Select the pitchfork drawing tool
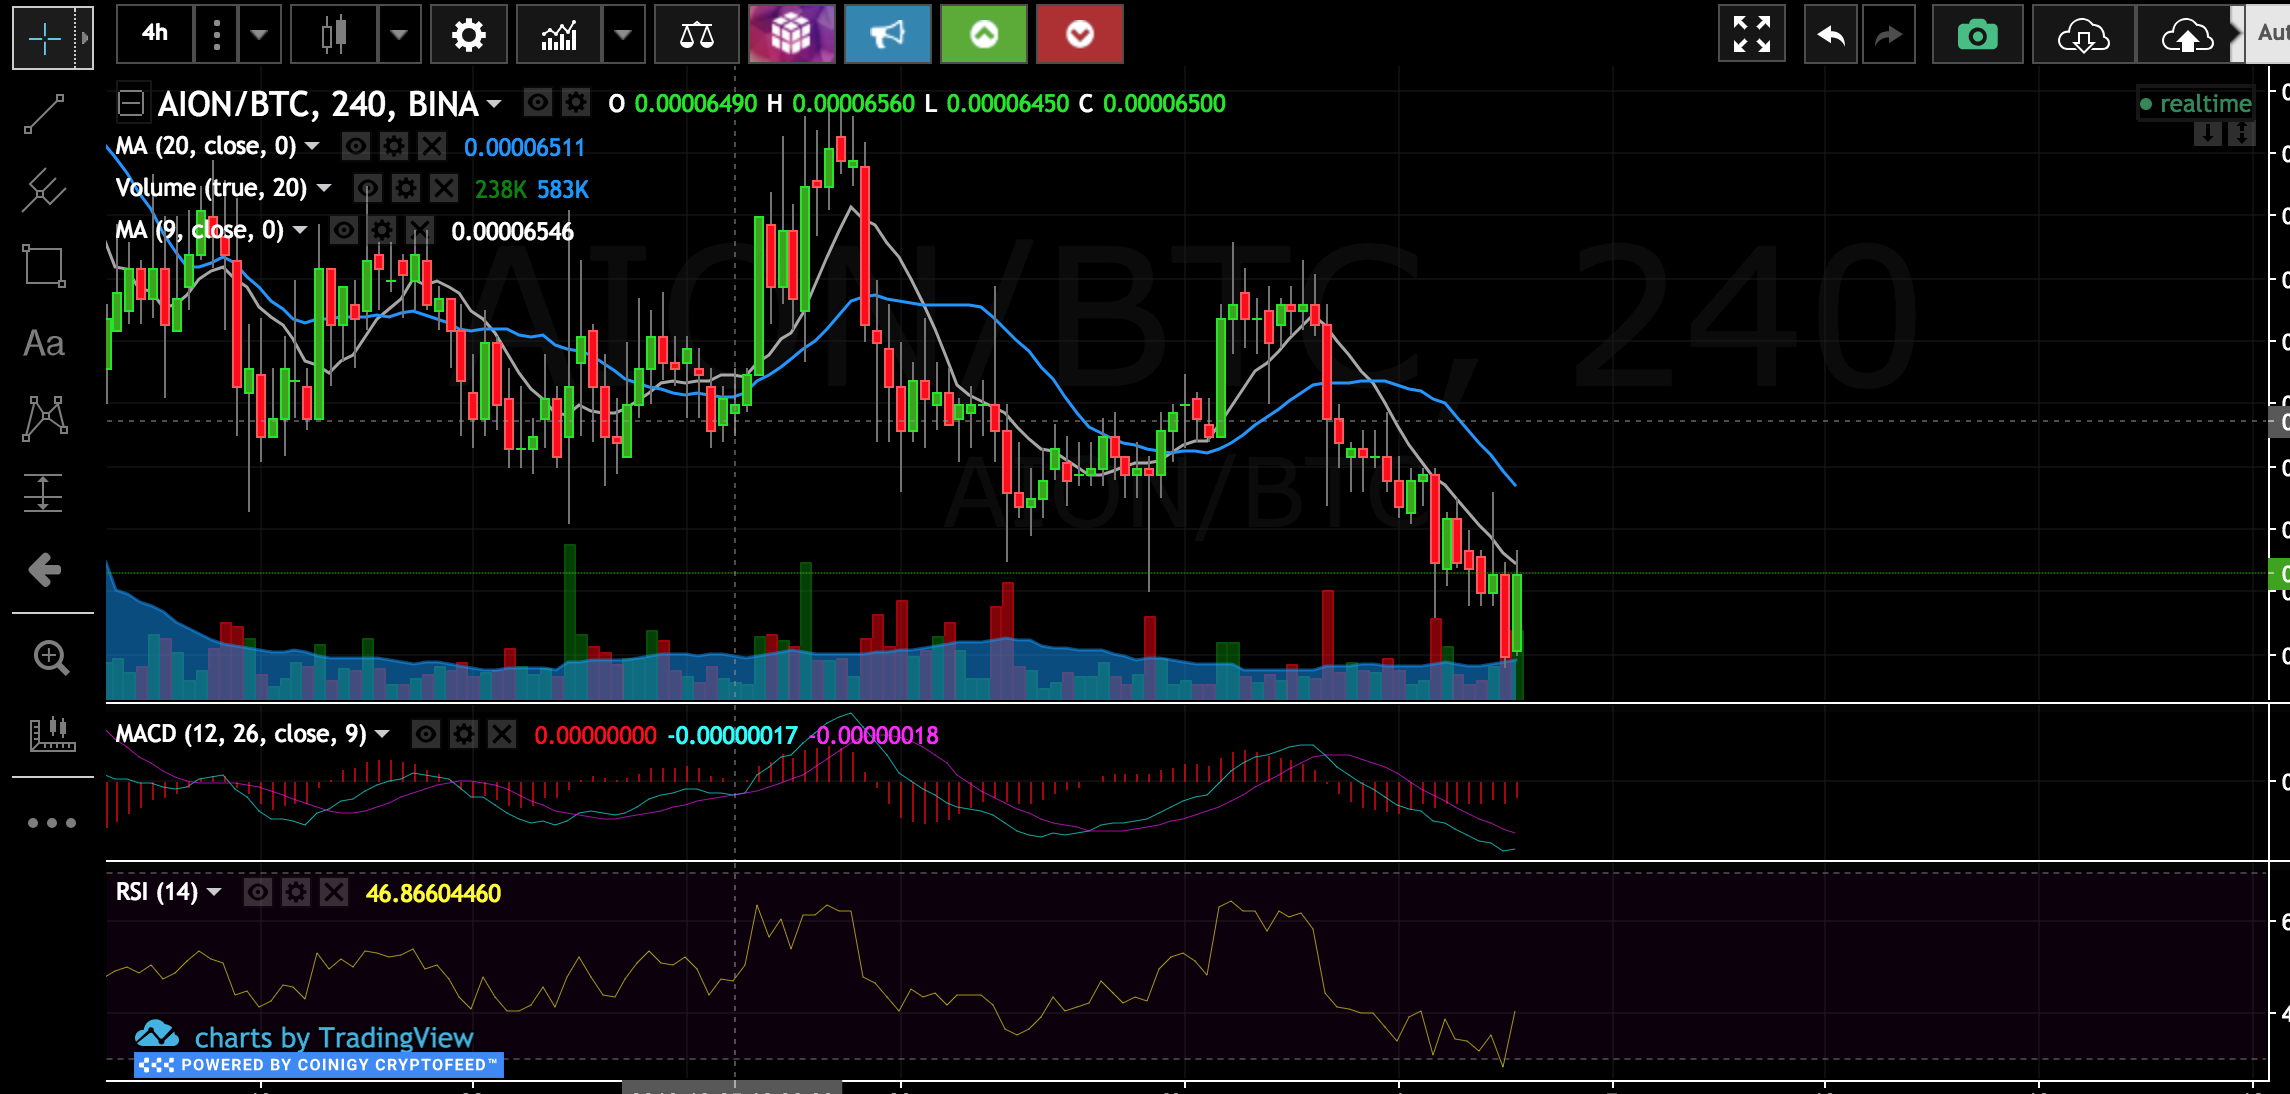Image resolution: width=2290 pixels, height=1094 pixels. [44, 189]
